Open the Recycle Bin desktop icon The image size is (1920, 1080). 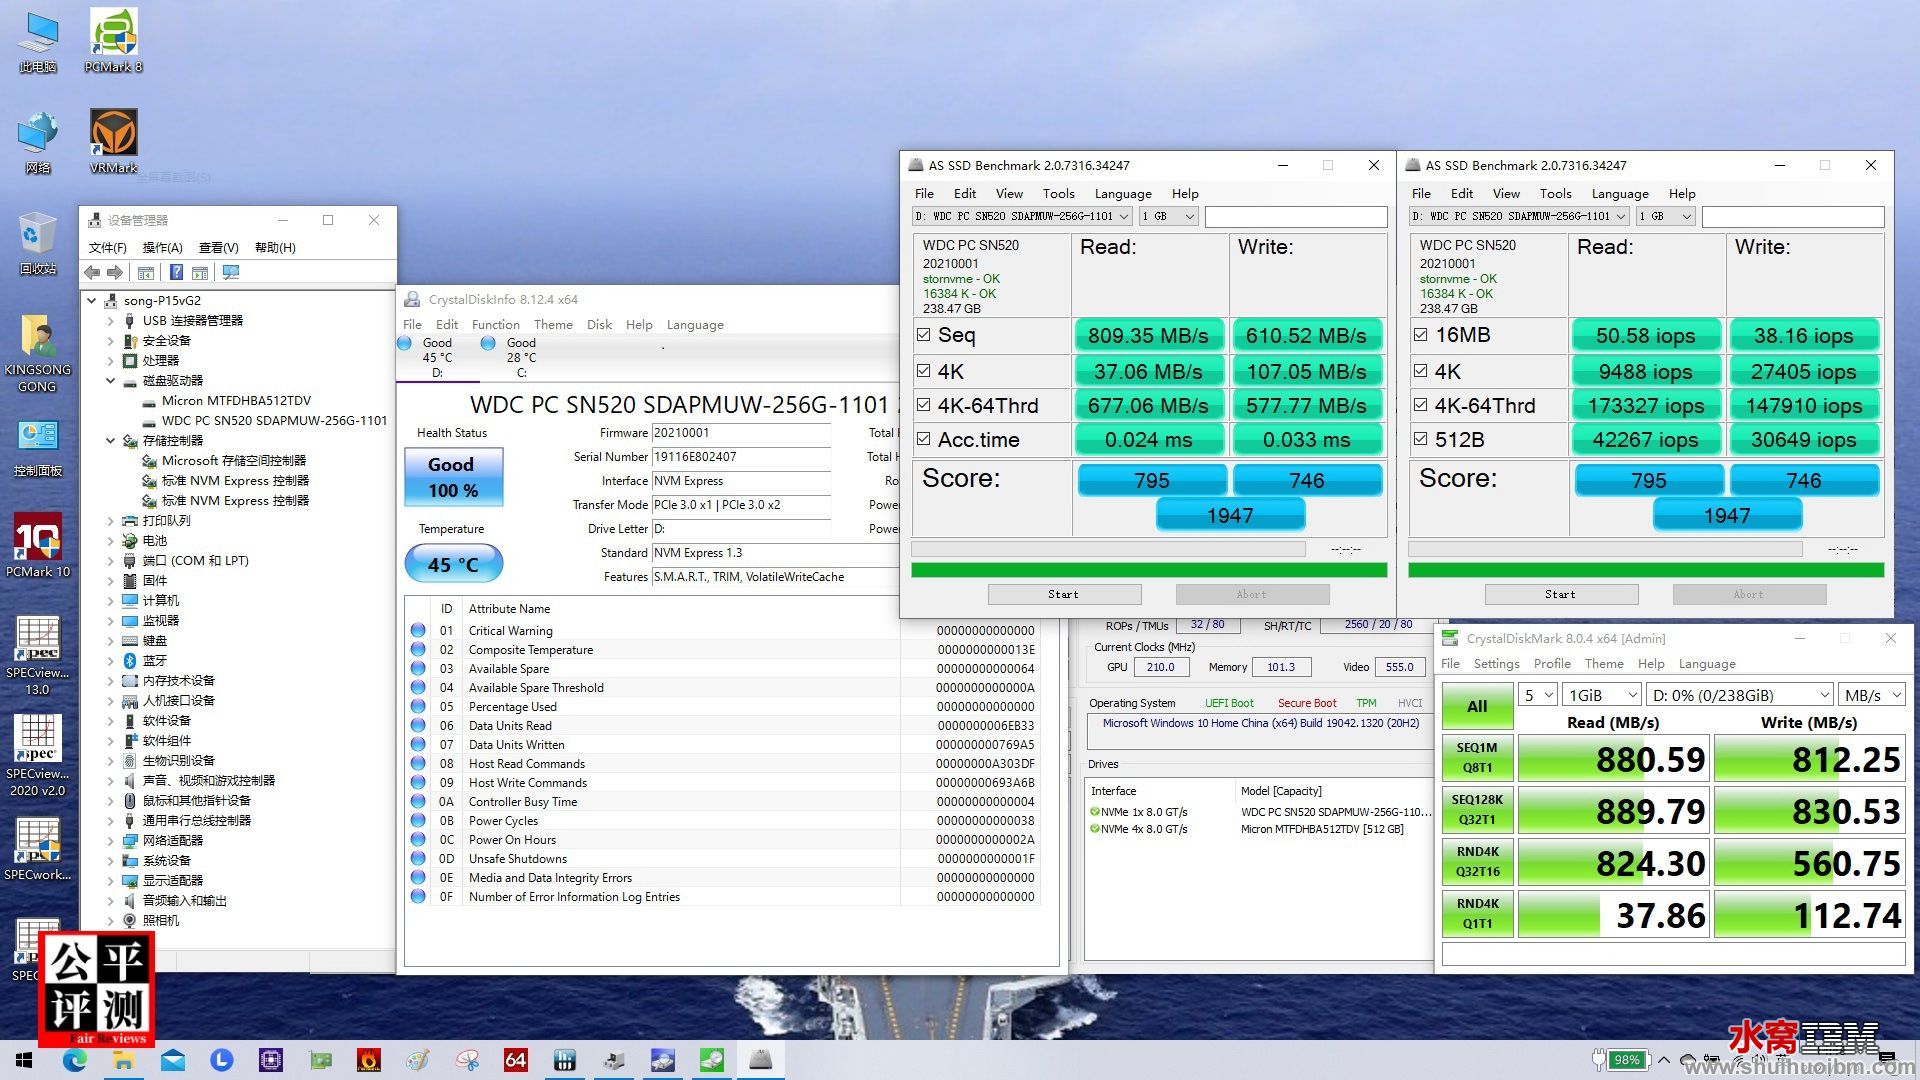pos(37,243)
